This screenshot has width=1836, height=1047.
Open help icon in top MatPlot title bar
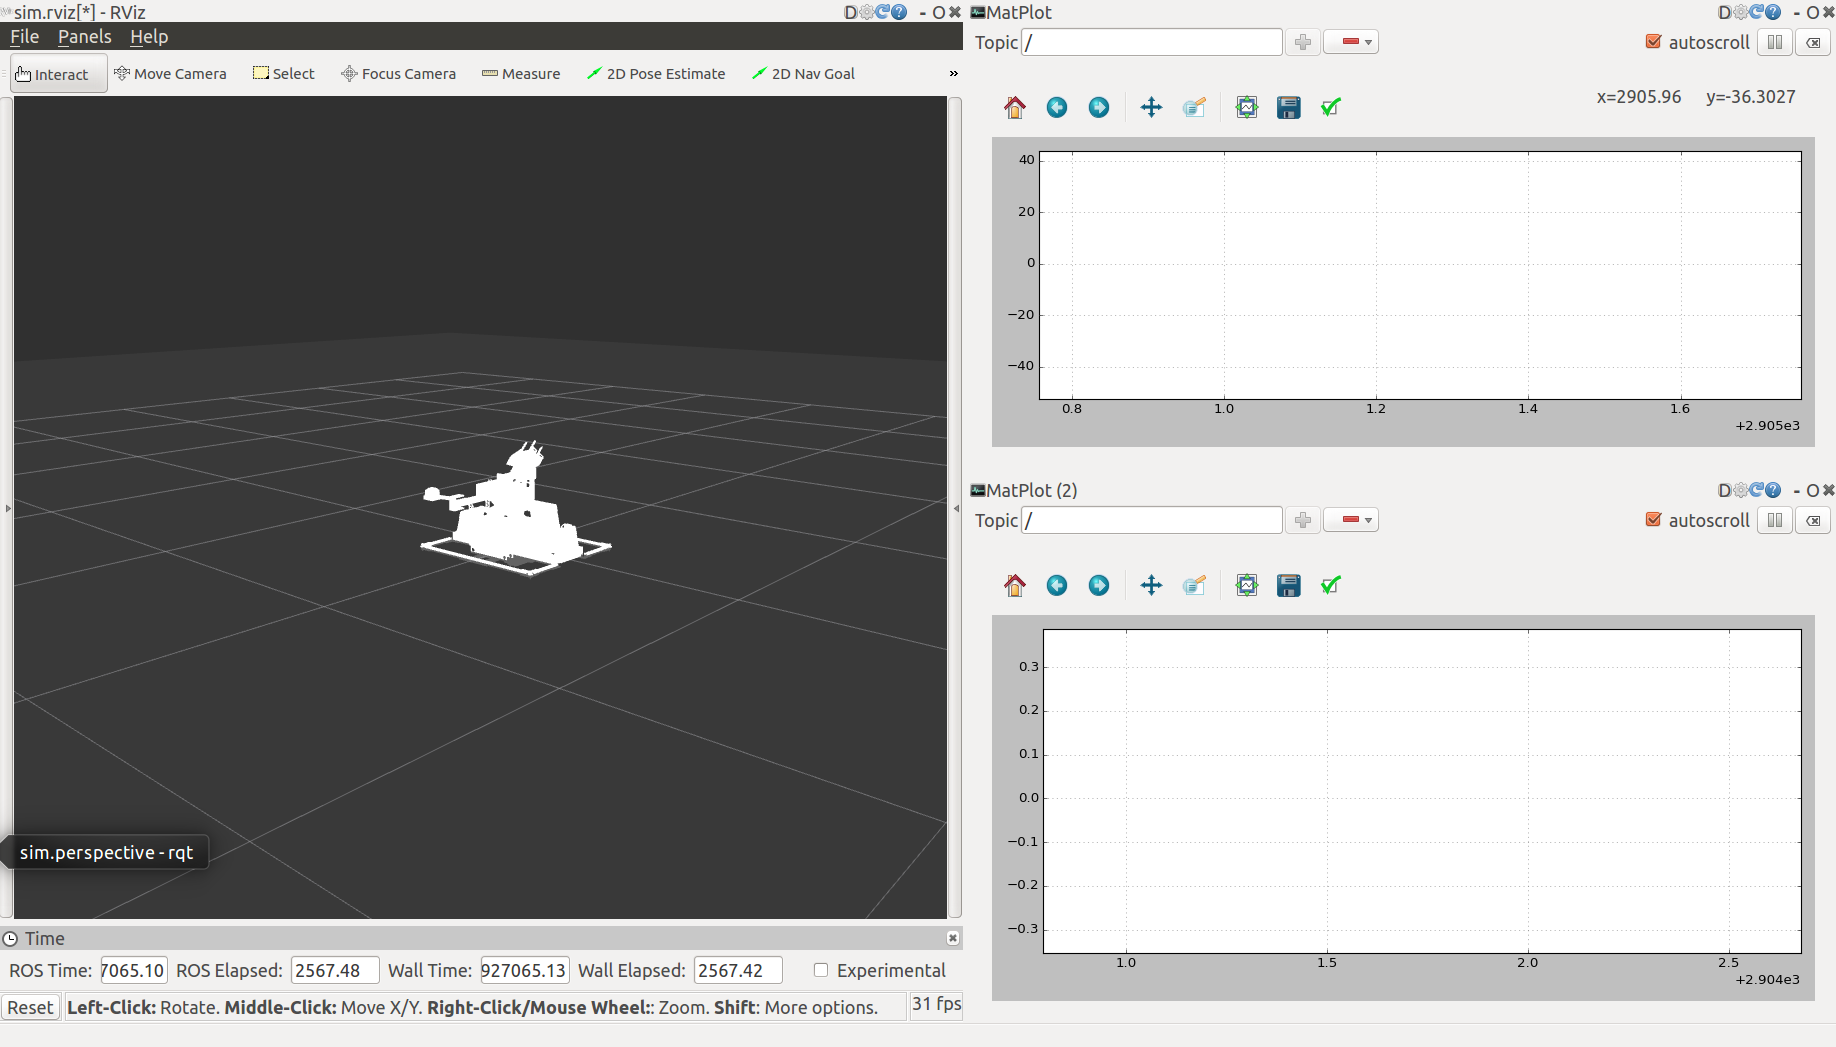coord(1773,12)
